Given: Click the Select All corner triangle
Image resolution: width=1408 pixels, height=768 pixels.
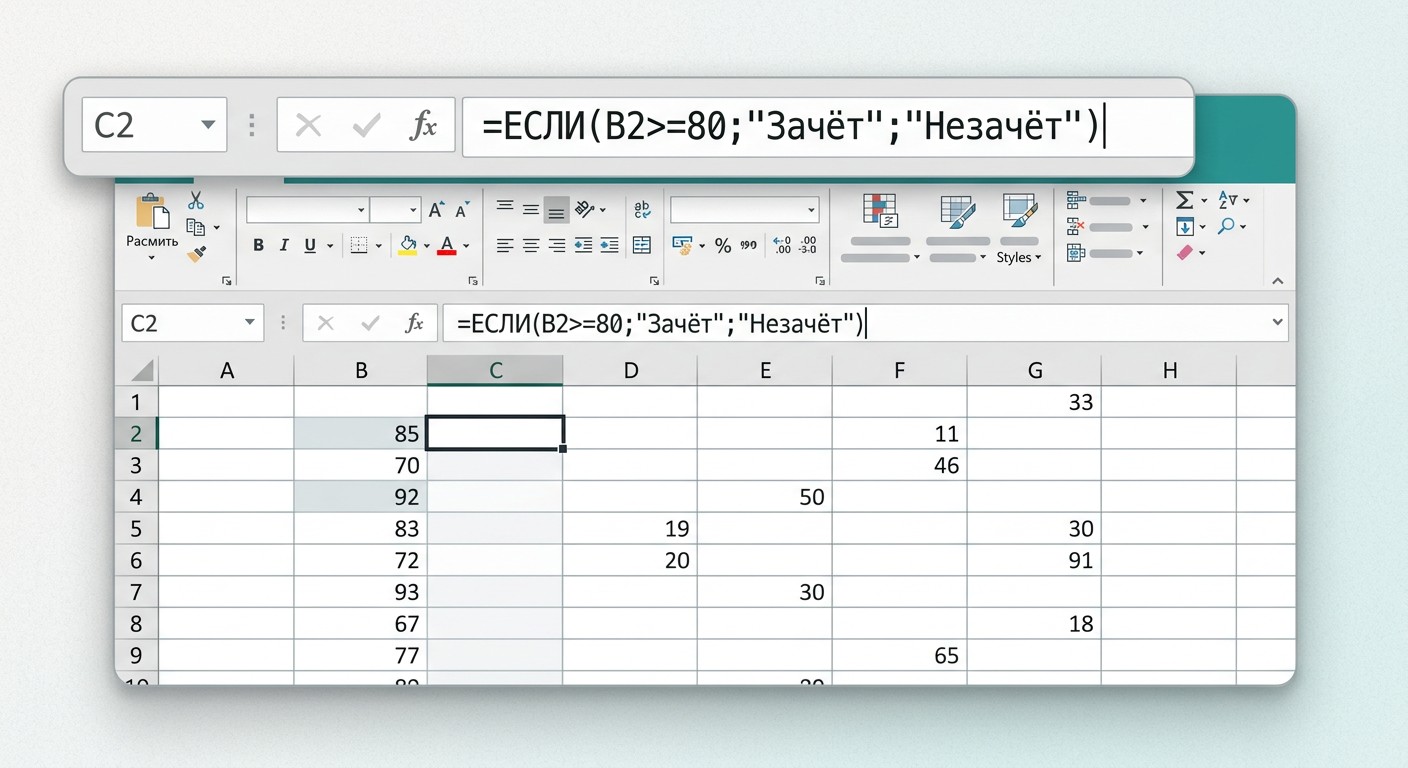Looking at the screenshot, I should (141, 371).
